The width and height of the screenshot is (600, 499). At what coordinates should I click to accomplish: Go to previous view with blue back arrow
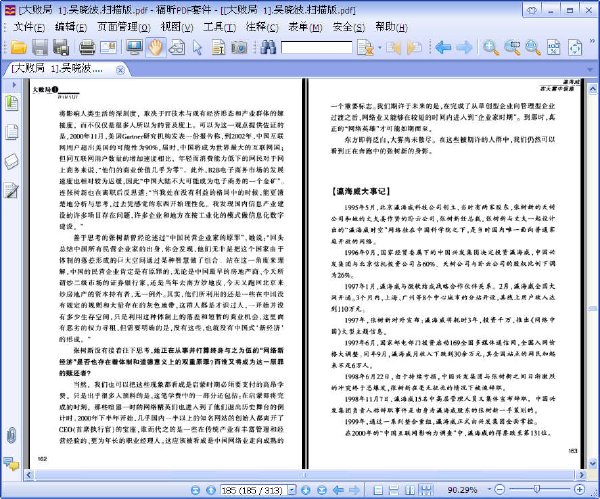(443, 47)
